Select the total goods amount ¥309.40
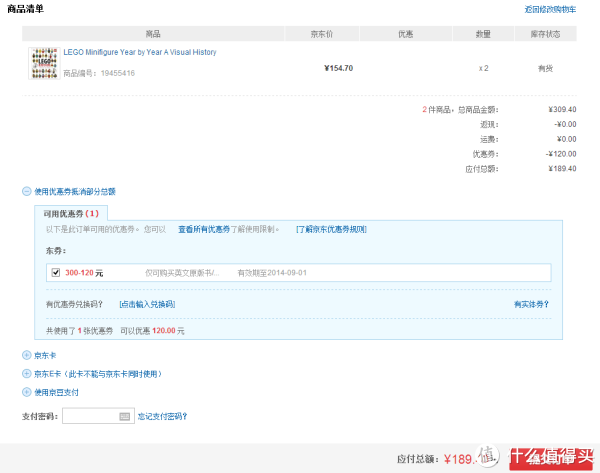The width and height of the screenshot is (600, 473). pyautogui.click(x=562, y=109)
